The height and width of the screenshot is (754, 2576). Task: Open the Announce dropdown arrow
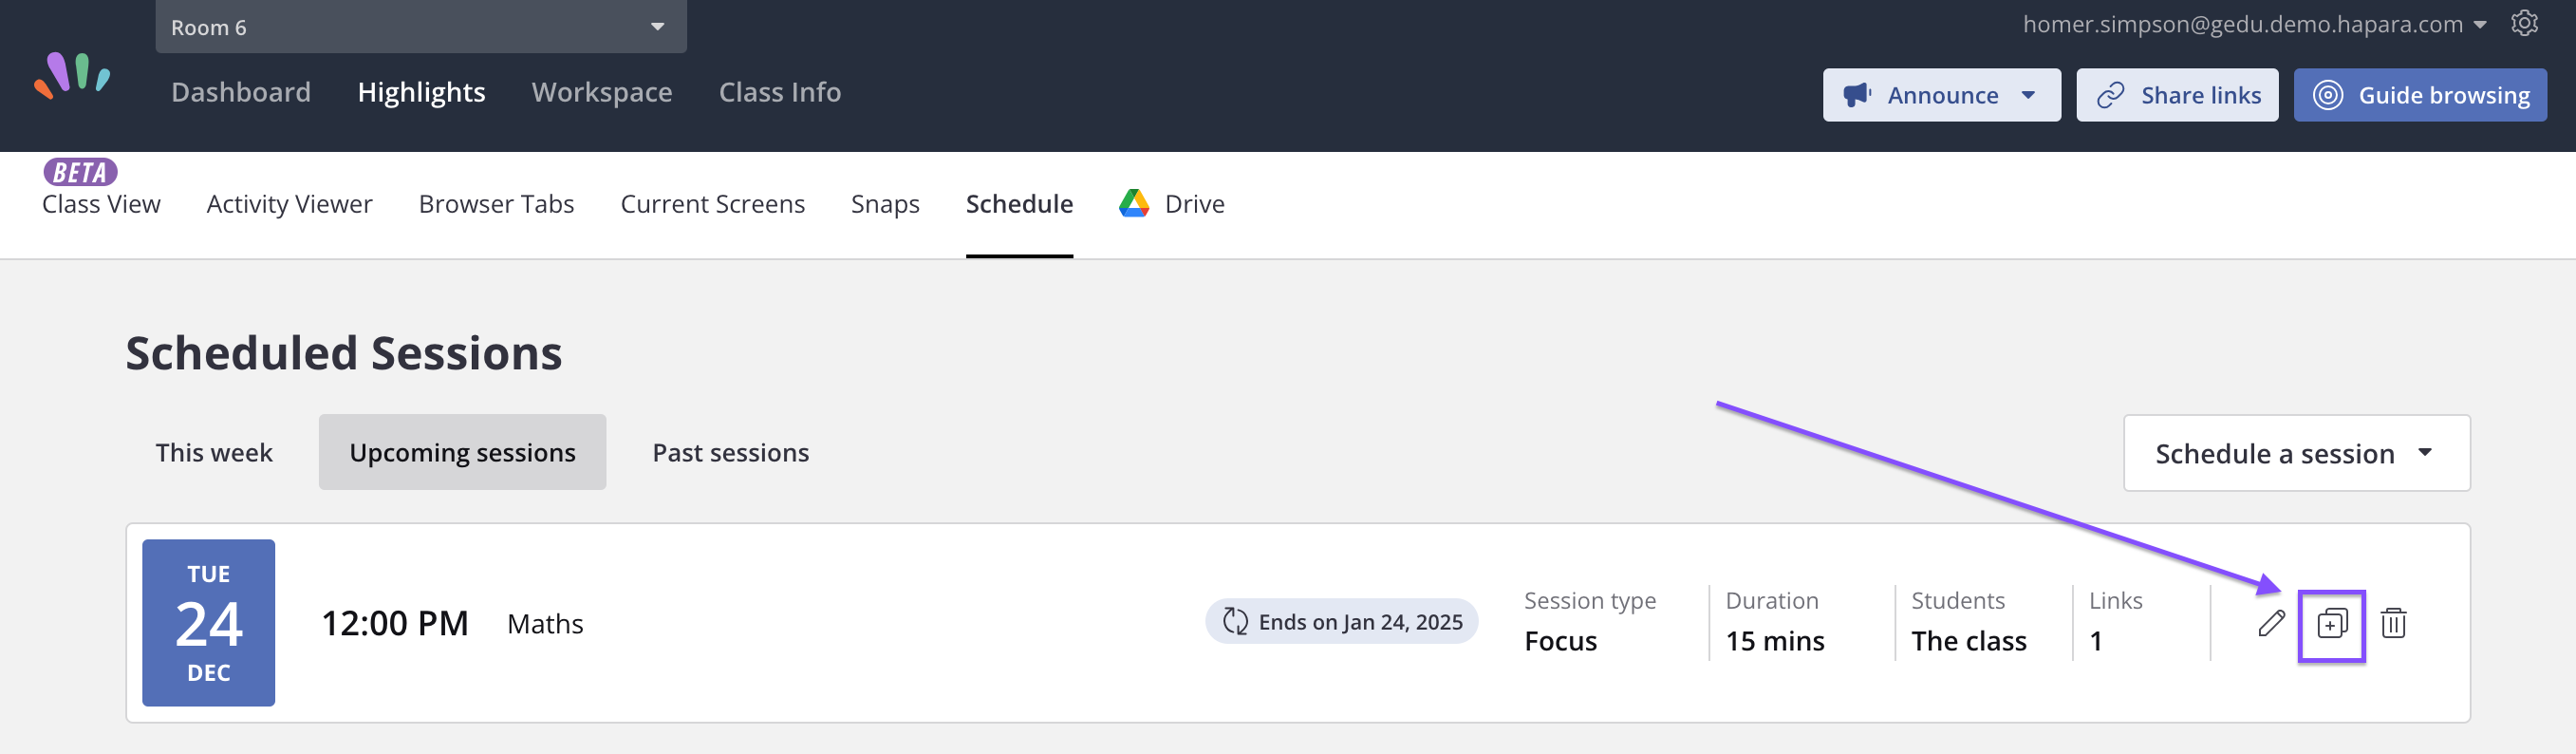click(x=2028, y=96)
